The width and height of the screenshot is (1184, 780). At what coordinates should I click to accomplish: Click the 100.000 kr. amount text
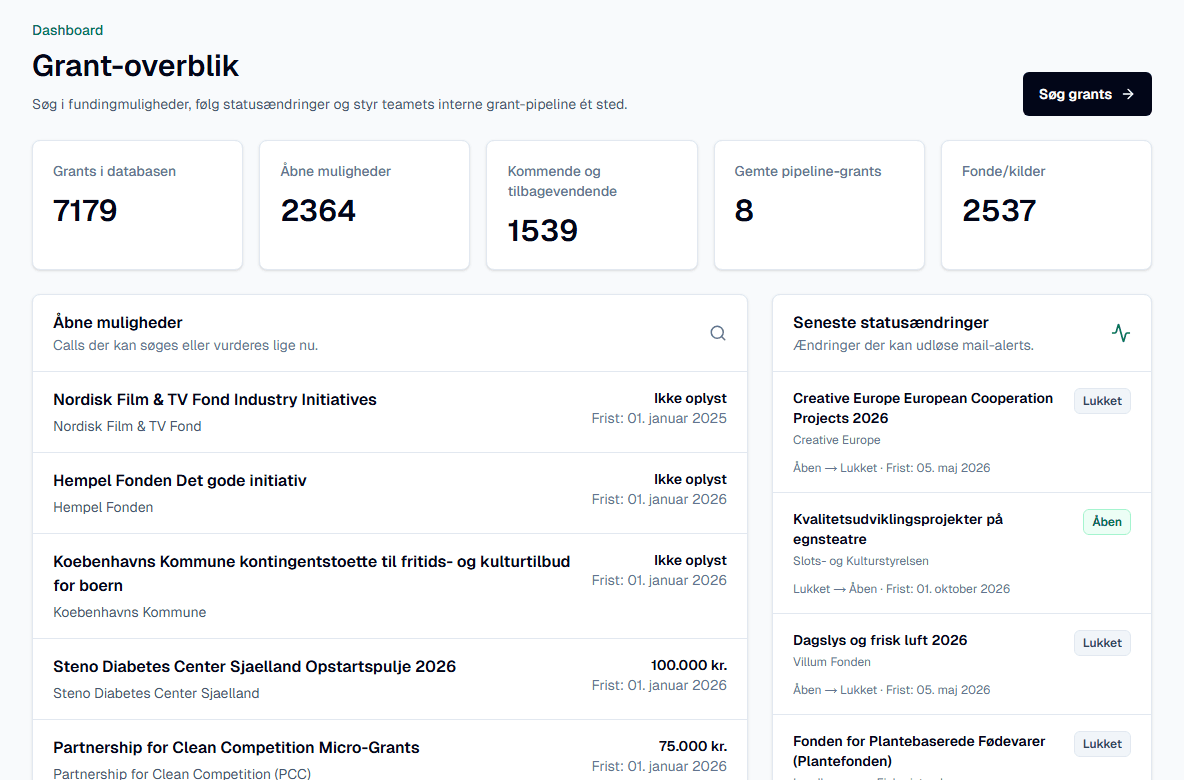689,665
